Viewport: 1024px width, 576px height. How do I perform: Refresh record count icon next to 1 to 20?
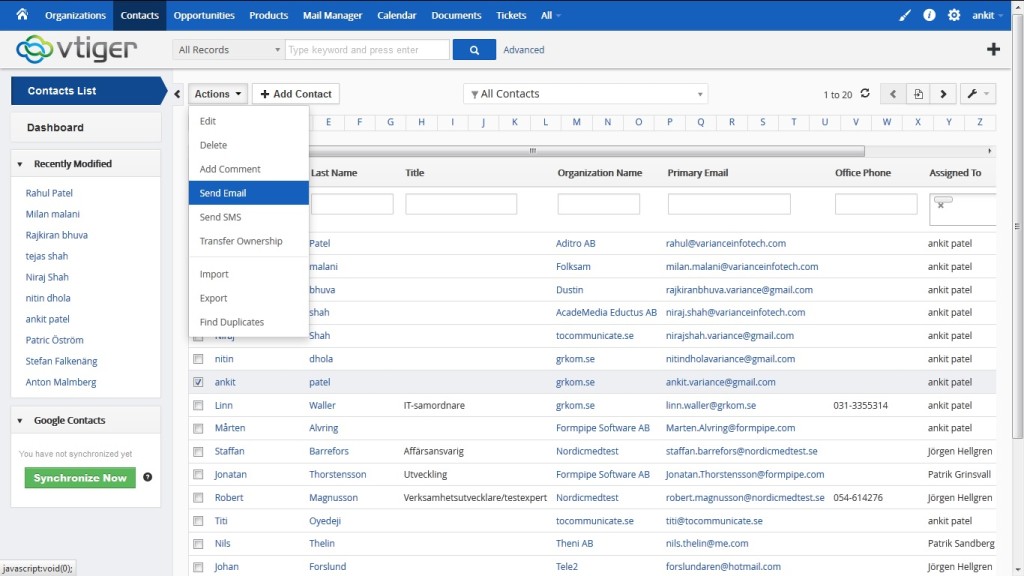pos(865,93)
